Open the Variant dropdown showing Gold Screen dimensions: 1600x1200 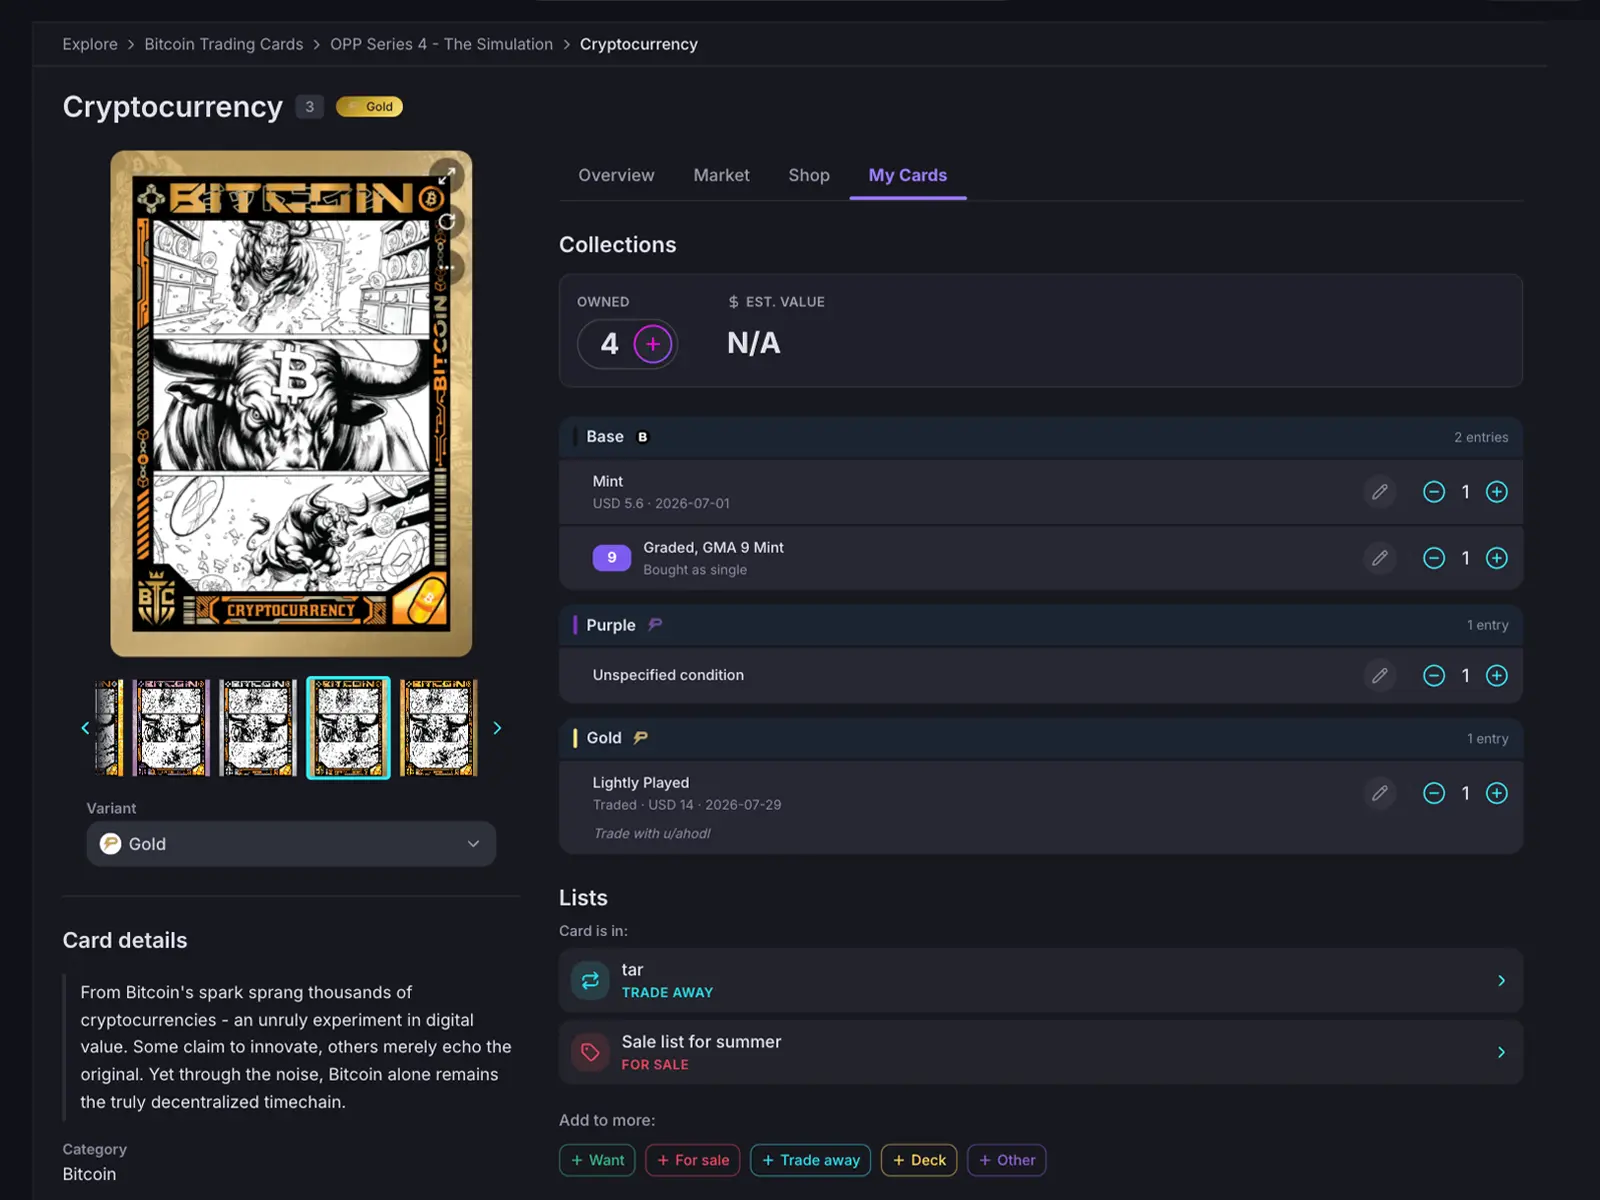point(291,844)
